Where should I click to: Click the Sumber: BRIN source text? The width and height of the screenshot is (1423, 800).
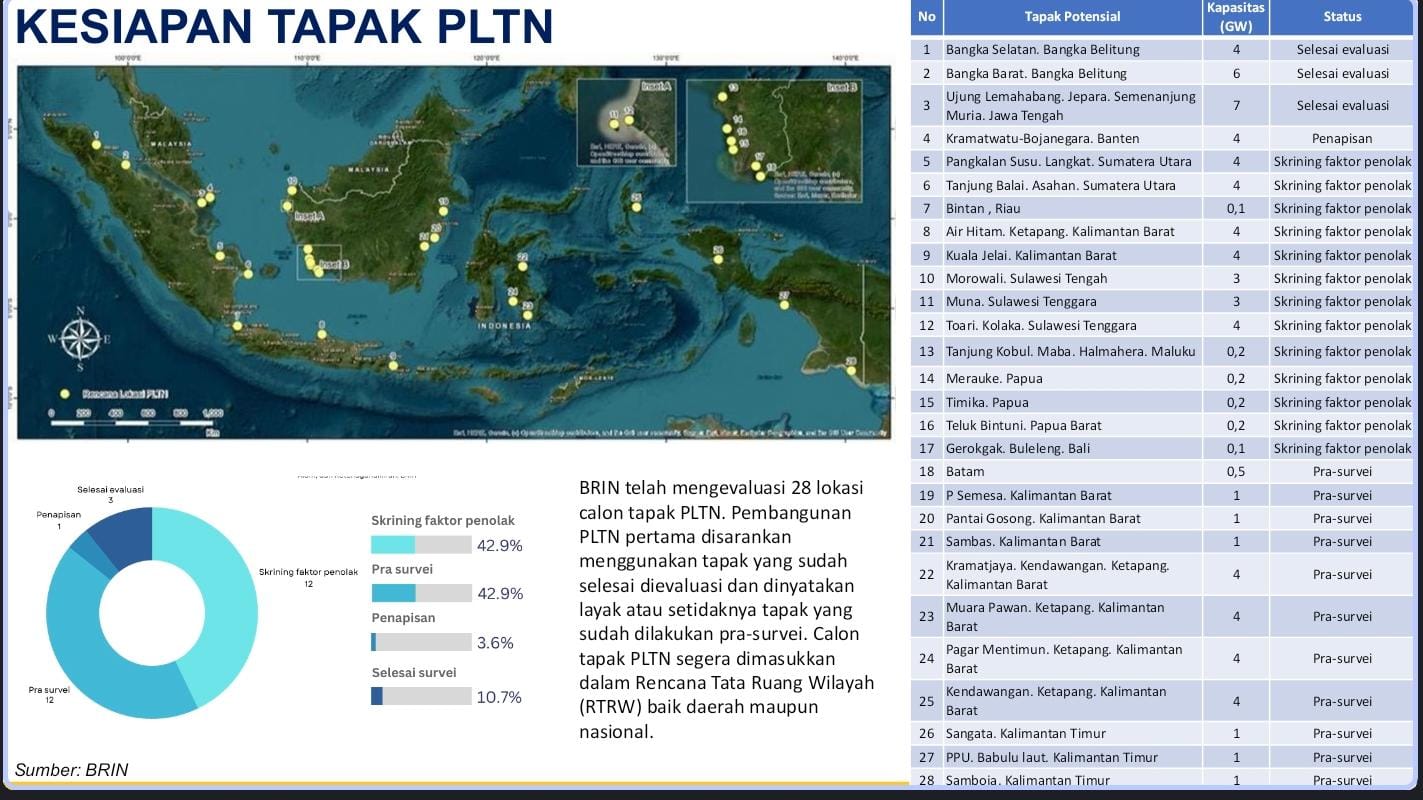(x=71, y=770)
